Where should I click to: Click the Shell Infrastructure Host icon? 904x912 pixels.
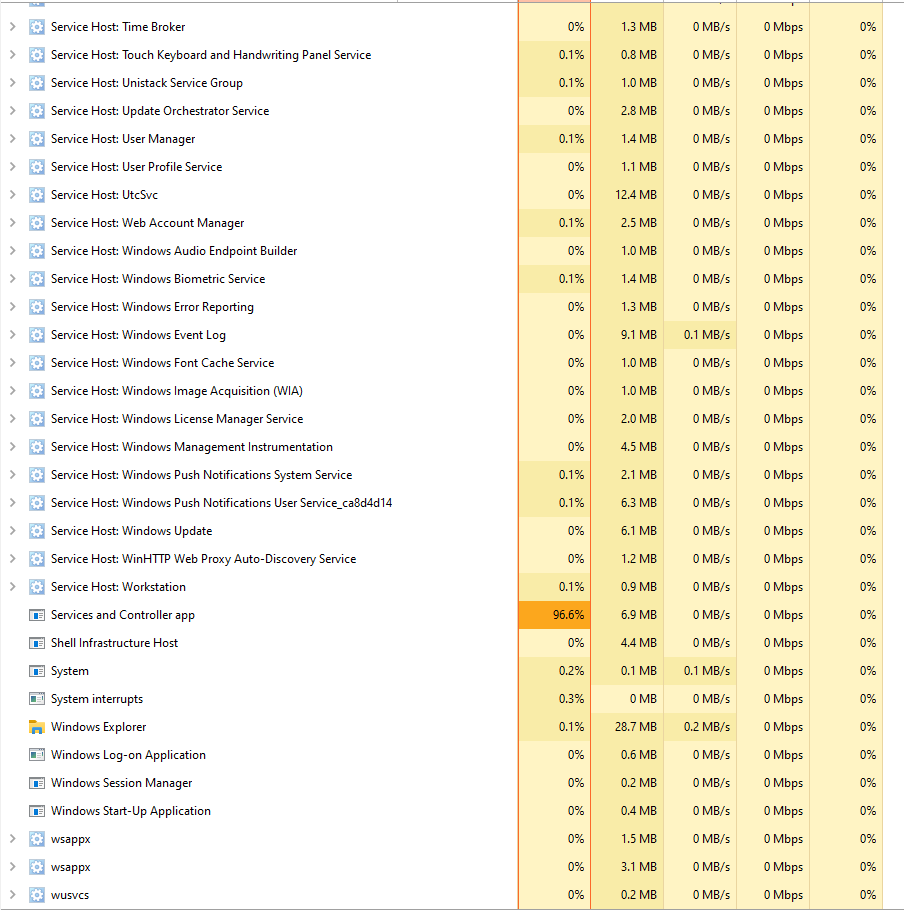[37, 643]
